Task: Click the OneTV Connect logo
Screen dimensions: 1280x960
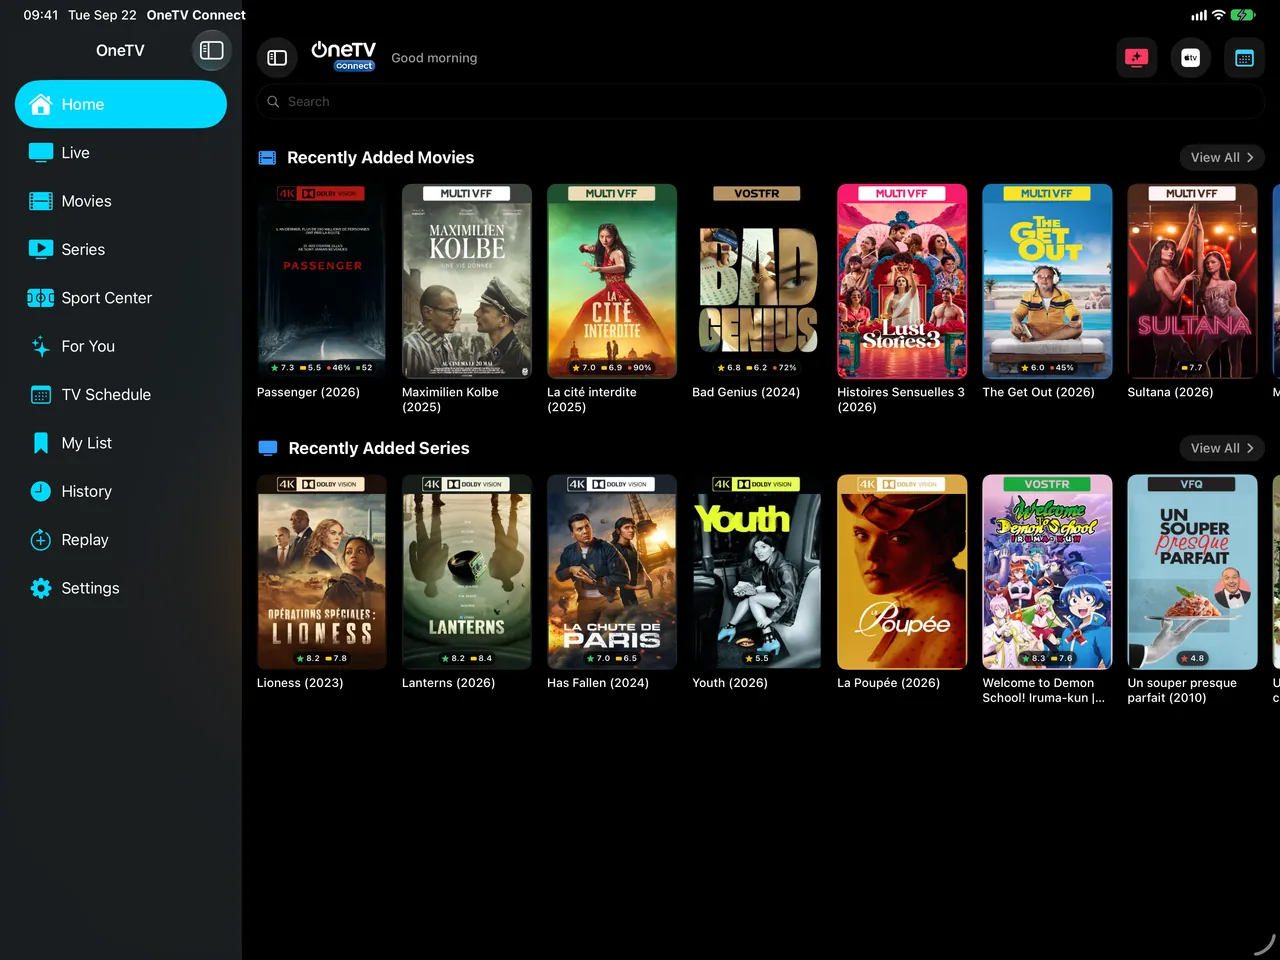Action: click(x=343, y=56)
